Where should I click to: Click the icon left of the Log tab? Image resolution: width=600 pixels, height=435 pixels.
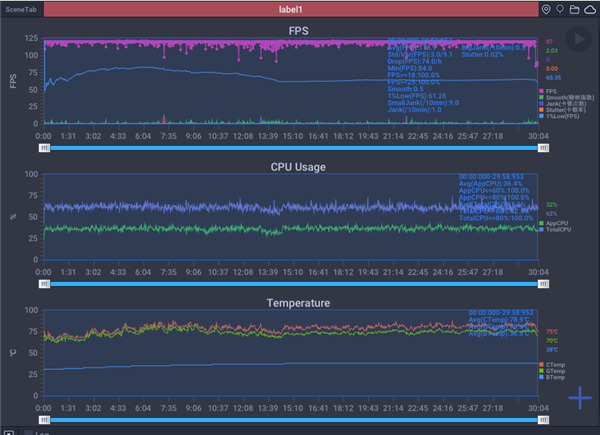(x=9, y=433)
